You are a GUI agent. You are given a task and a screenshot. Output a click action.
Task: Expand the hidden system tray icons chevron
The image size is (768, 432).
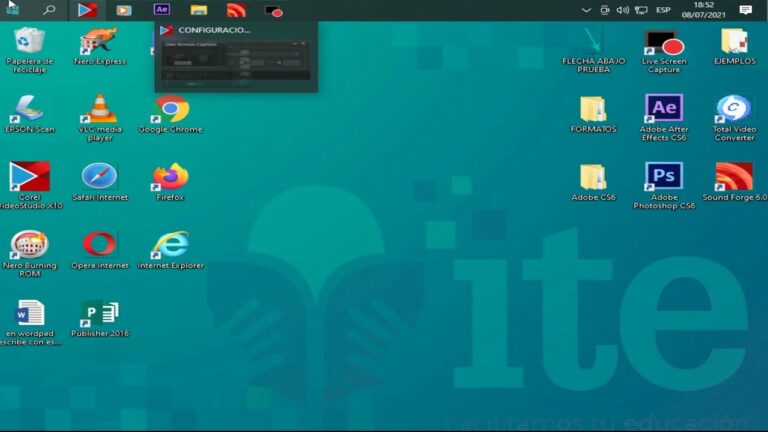pyautogui.click(x=586, y=10)
